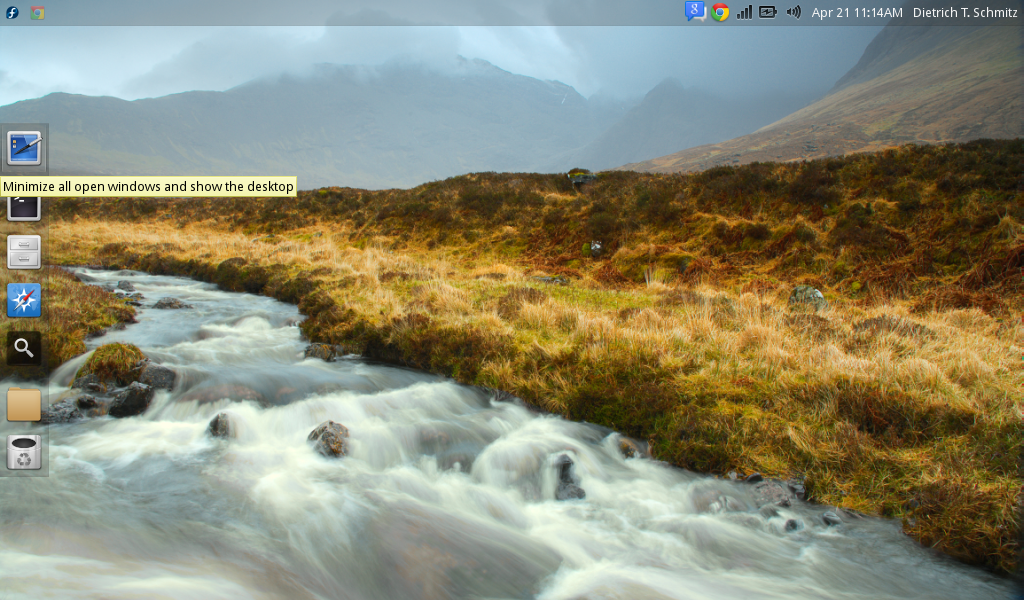Launch the compass web browser icon

click(x=24, y=300)
